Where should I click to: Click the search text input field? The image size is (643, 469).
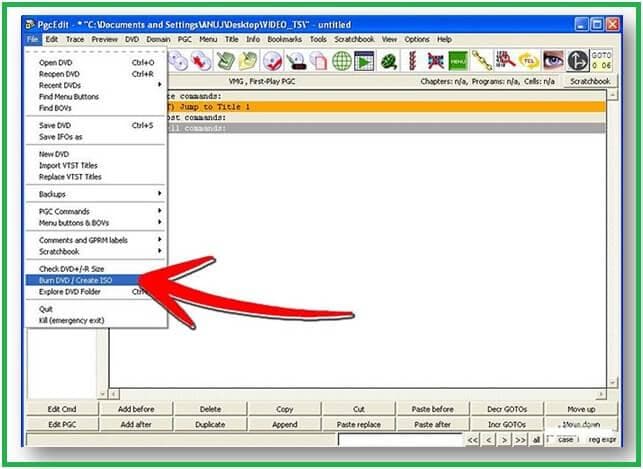click(401, 439)
